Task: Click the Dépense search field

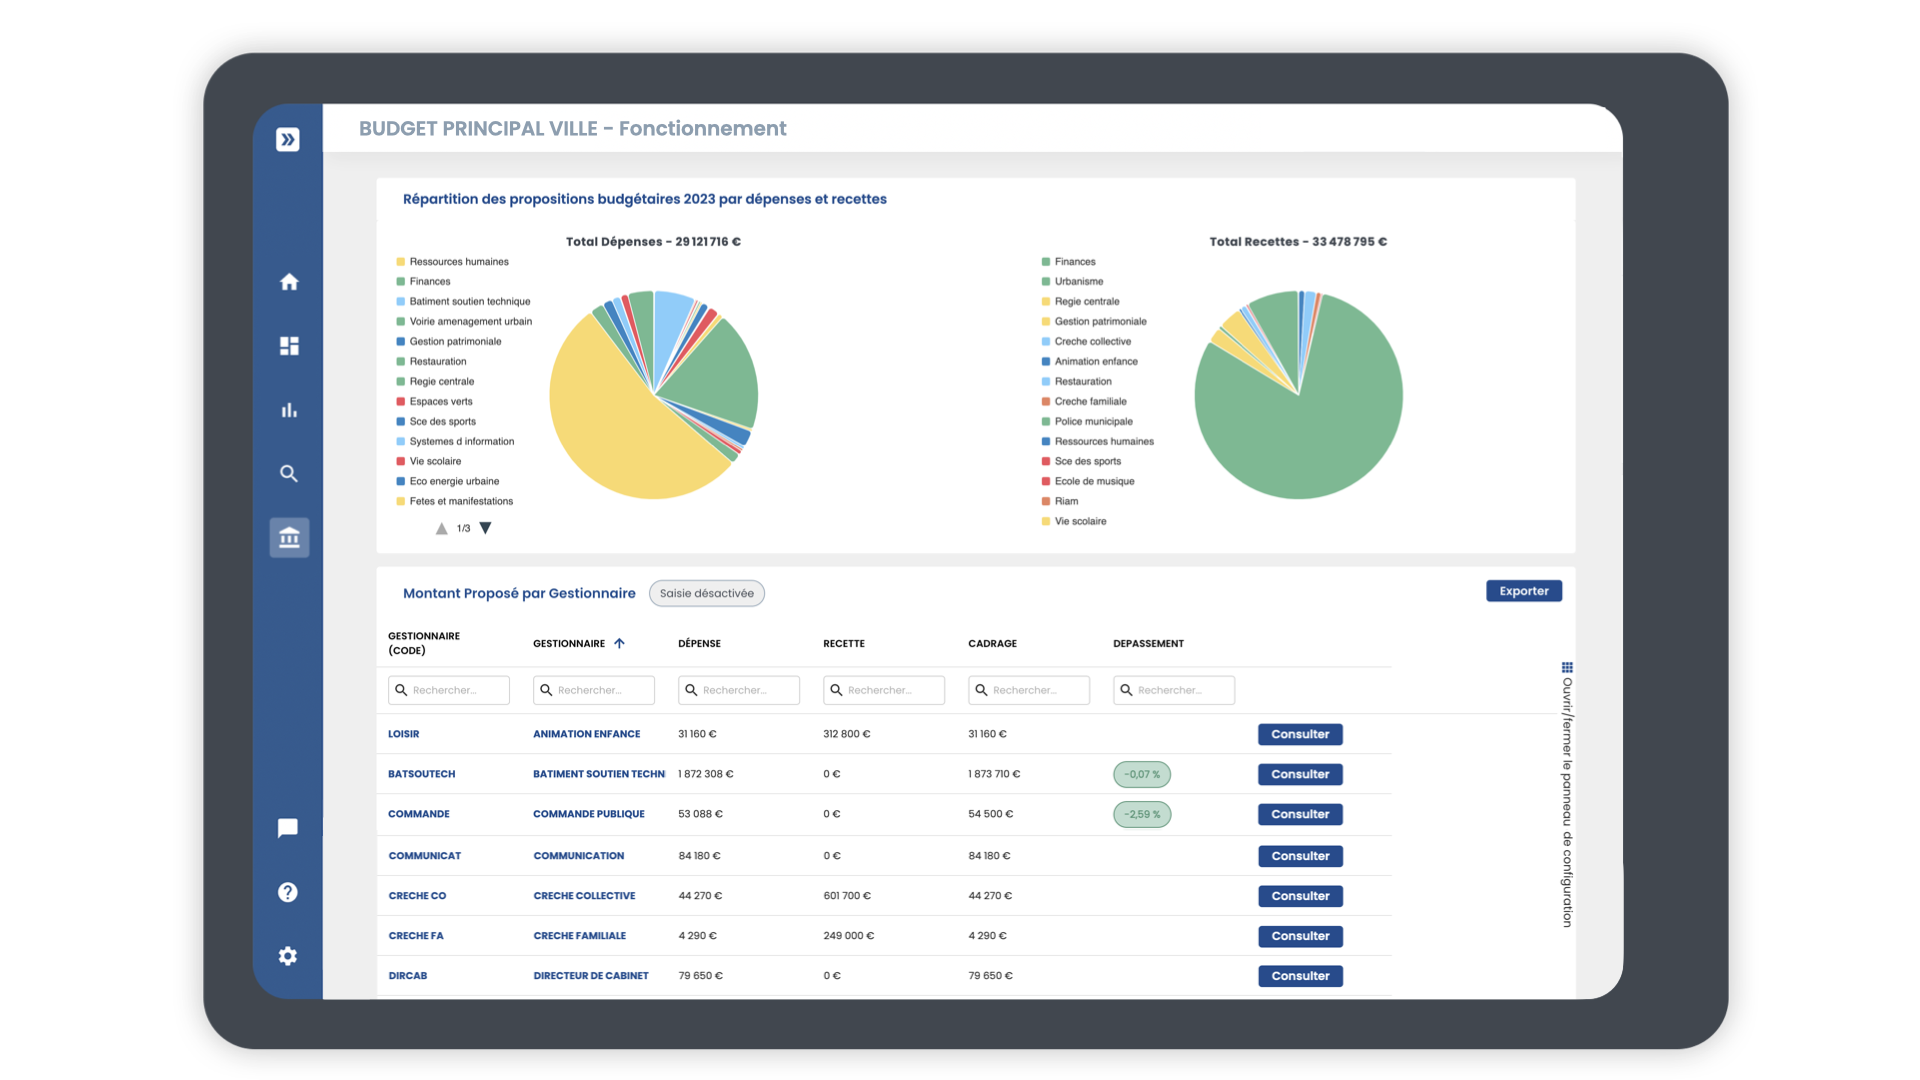Action: pyautogui.click(x=738, y=690)
